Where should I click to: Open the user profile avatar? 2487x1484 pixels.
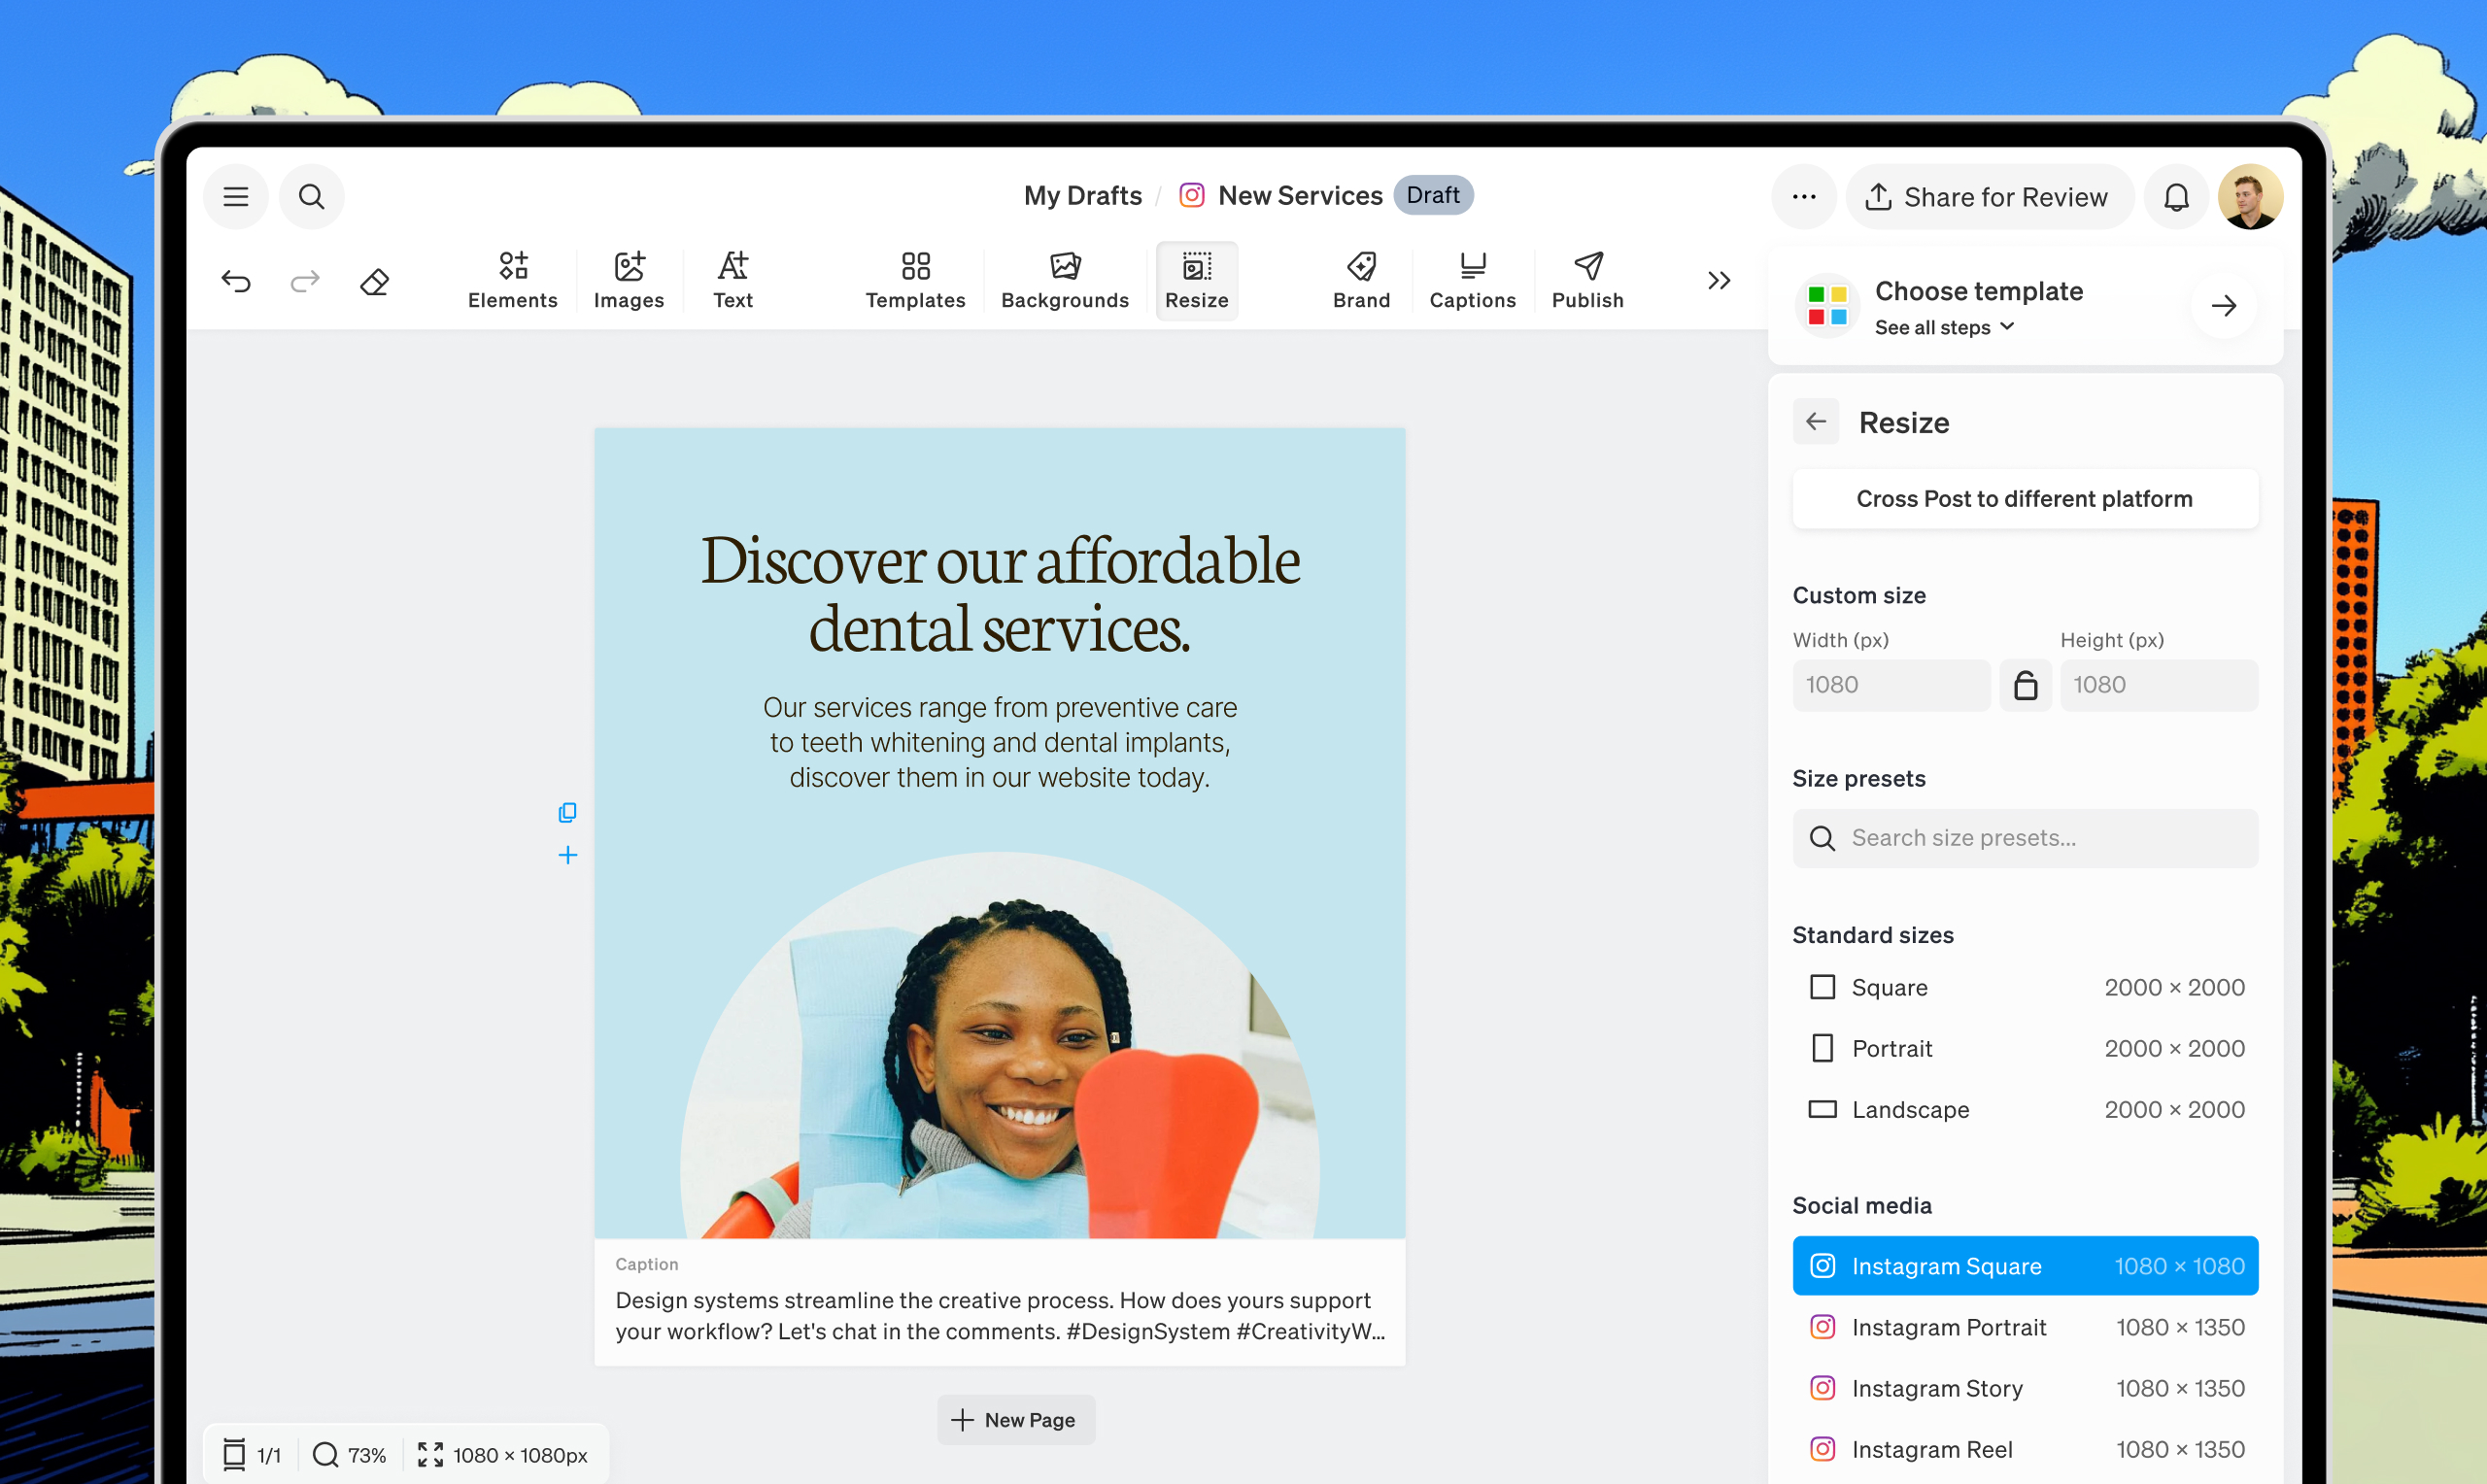pyautogui.click(x=2251, y=197)
